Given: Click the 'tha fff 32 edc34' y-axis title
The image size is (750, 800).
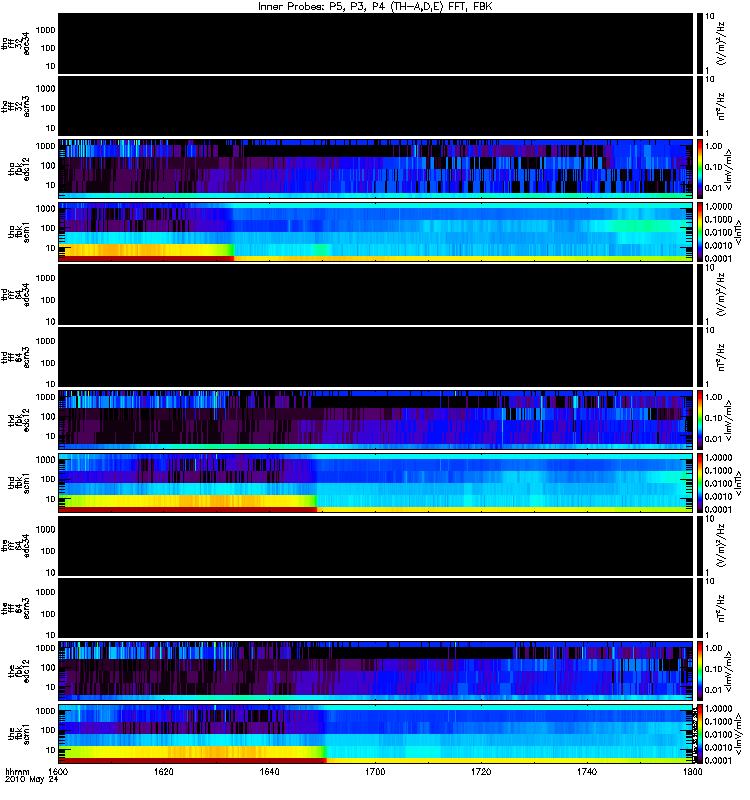Looking at the screenshot, I should point(16,43).
